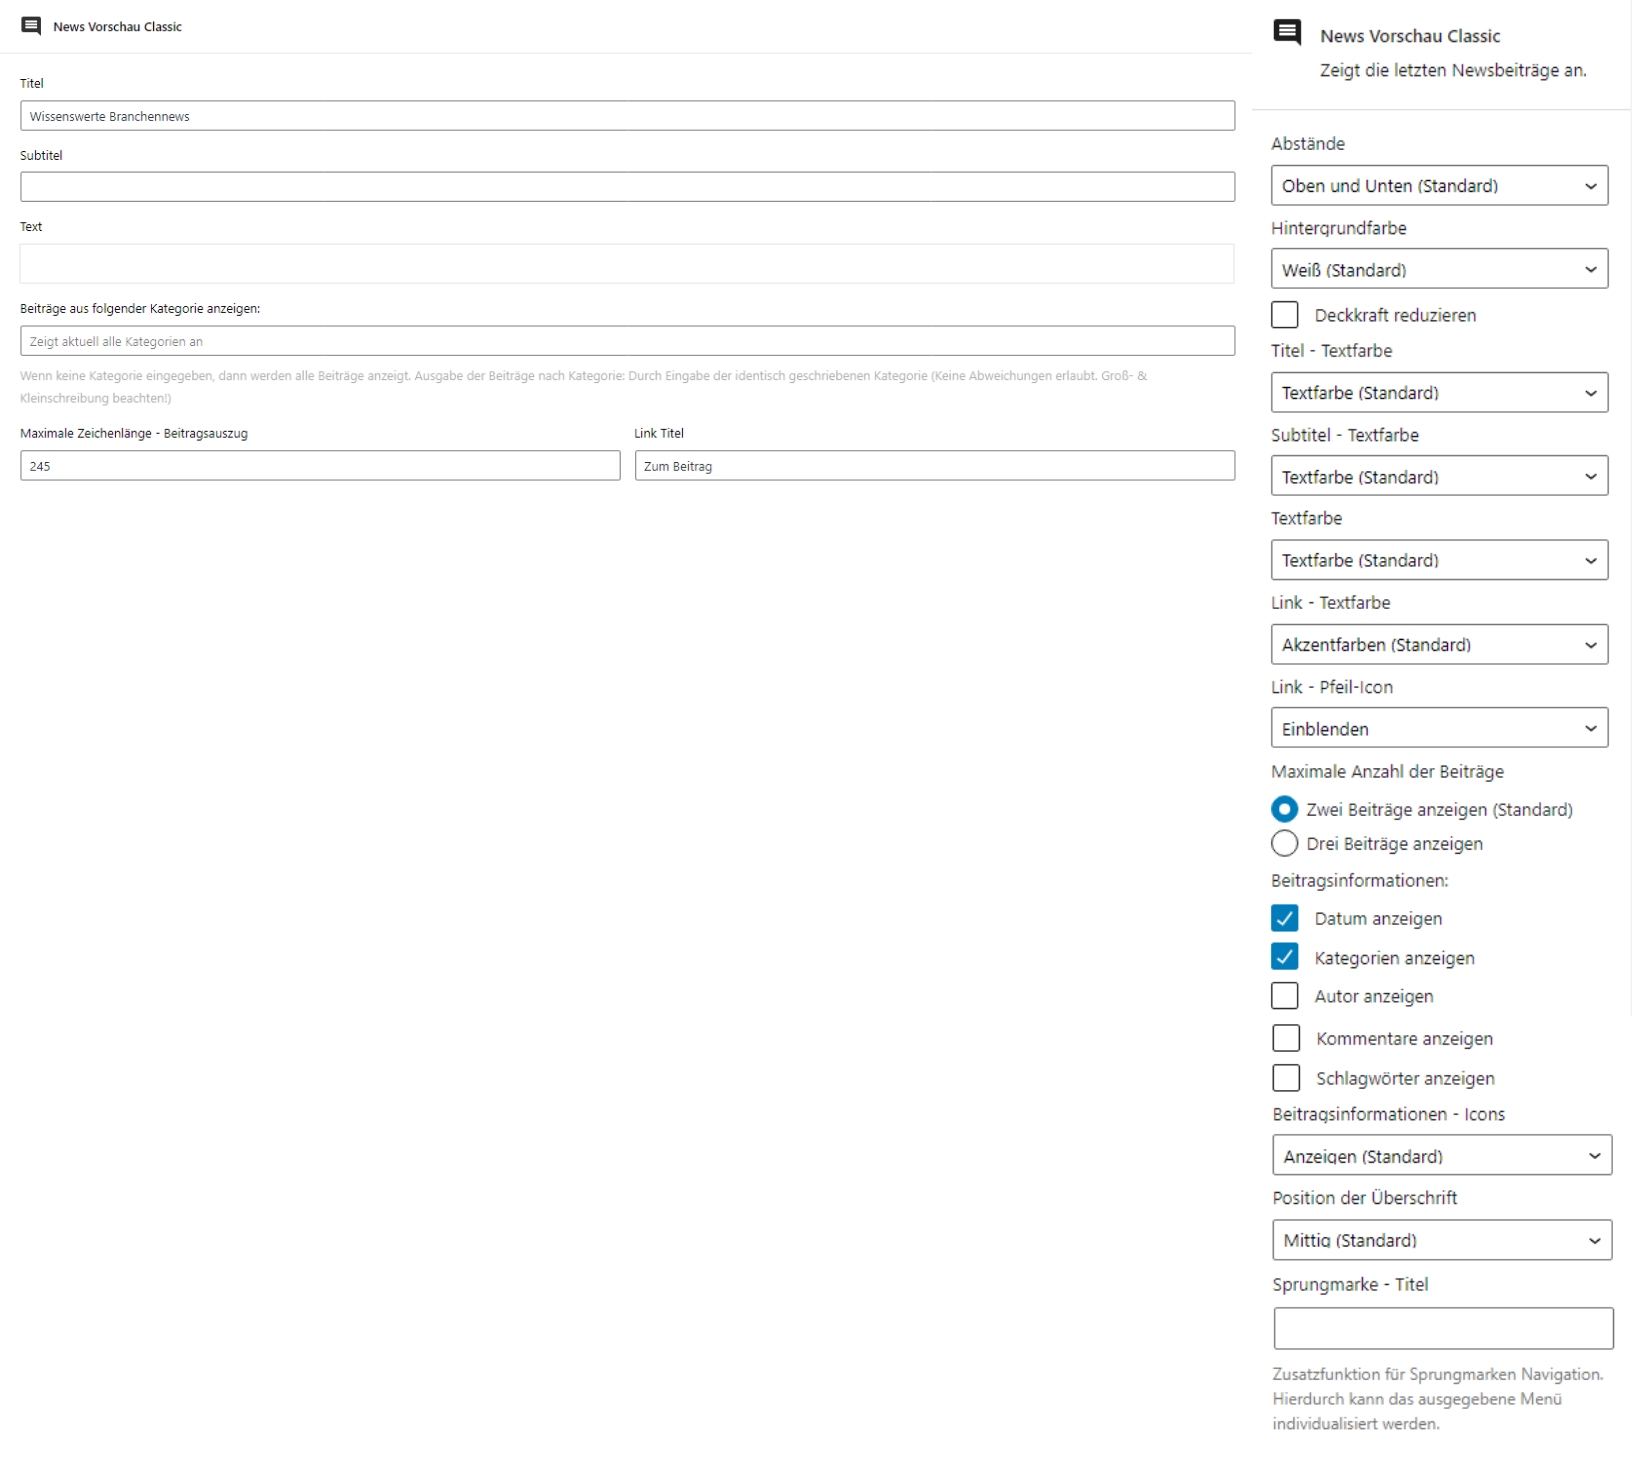Enable Autor anzeigen checkbox
Viewport: 1632px width, 1459px height.
tap(1285, 996)
